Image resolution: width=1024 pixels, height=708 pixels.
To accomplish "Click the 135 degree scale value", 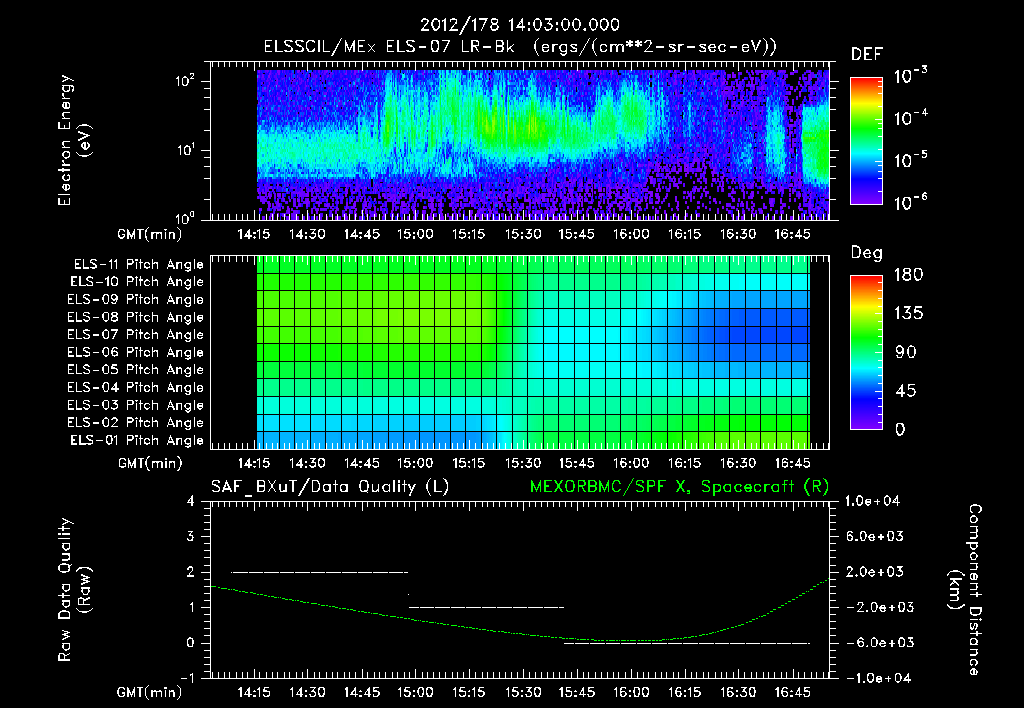I will (x=908, y=313).
